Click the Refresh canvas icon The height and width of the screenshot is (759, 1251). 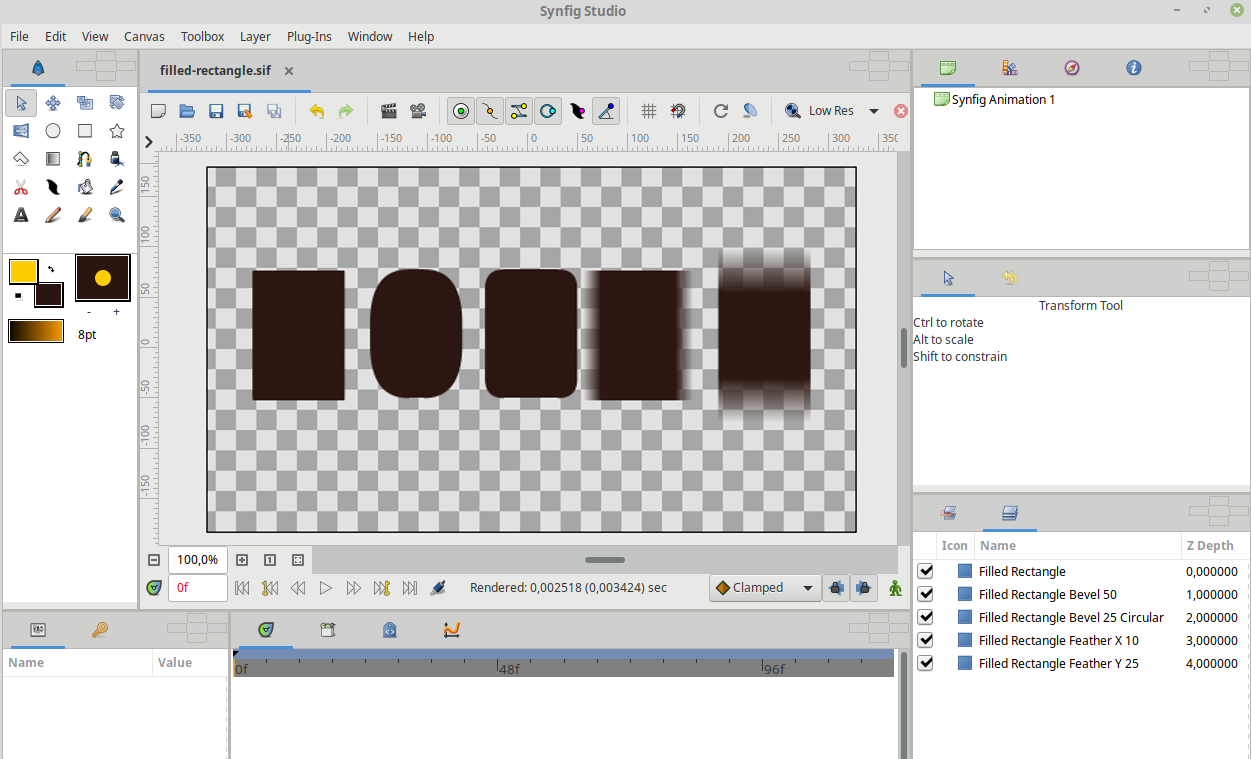point(720,111)
